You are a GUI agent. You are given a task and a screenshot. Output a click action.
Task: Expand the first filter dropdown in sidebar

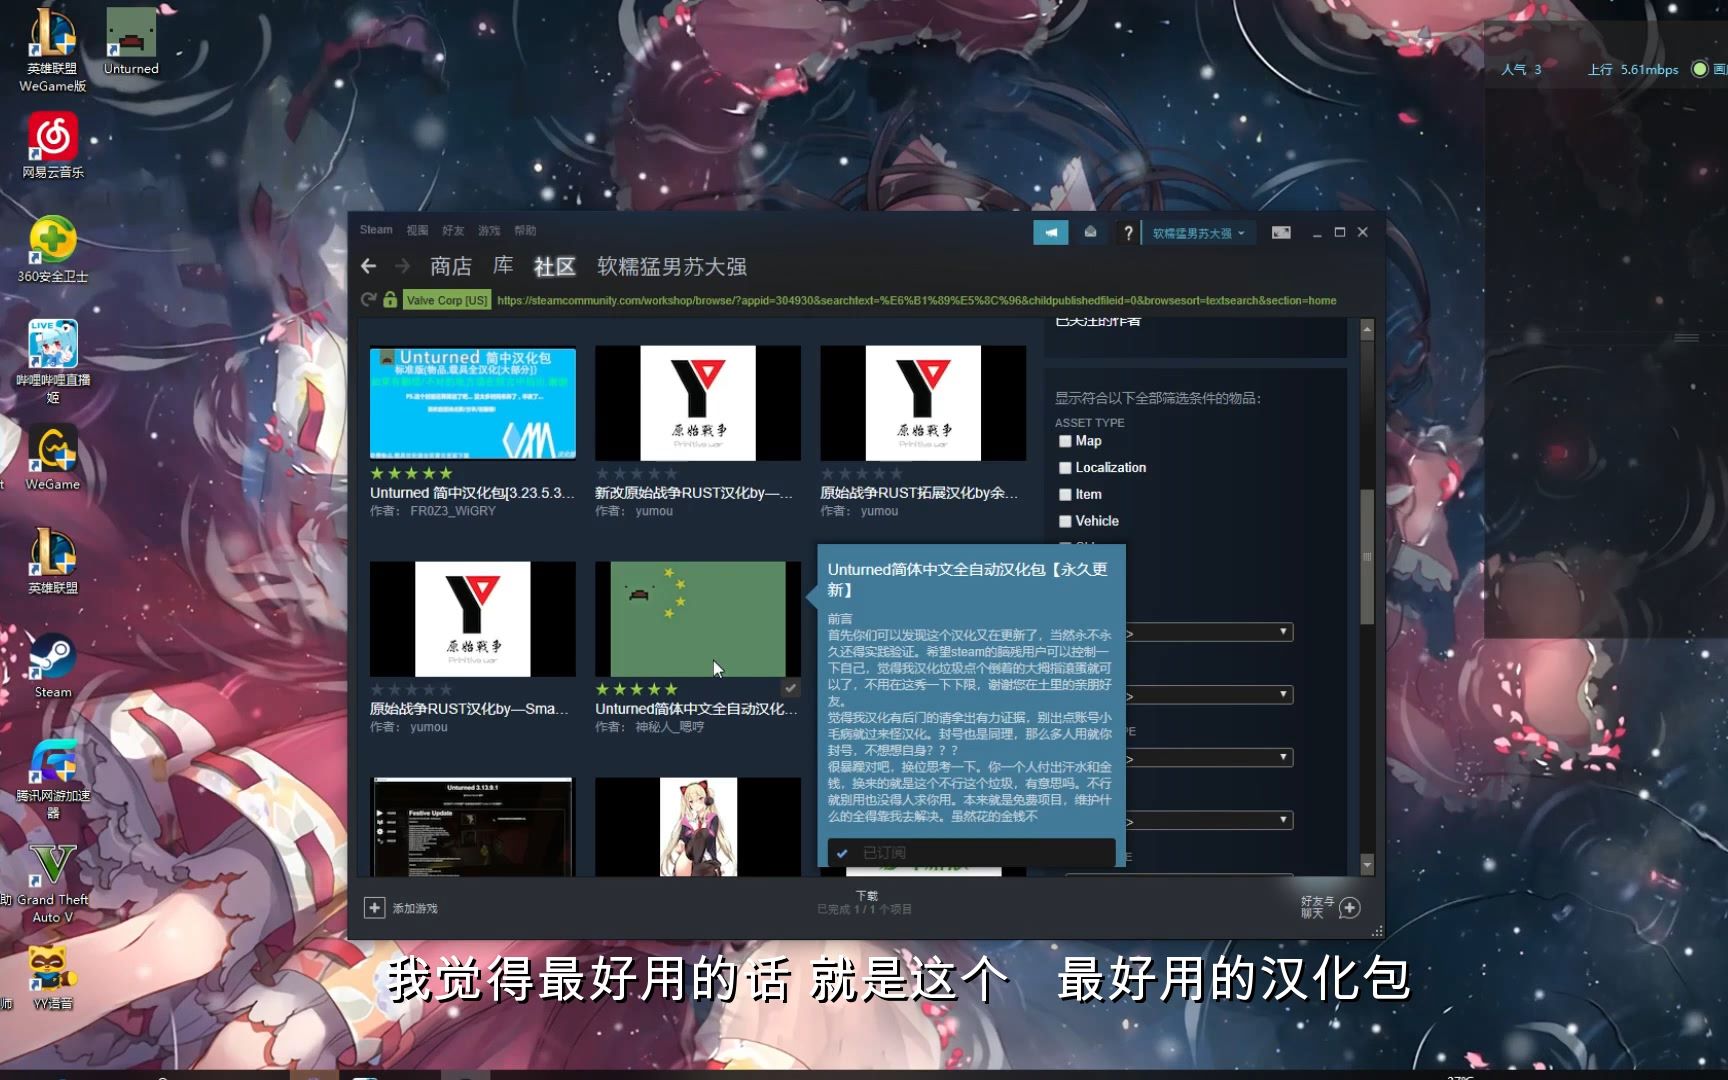(1210, 631)
